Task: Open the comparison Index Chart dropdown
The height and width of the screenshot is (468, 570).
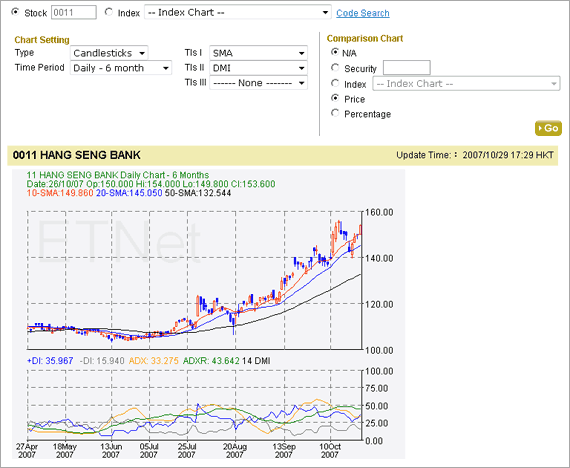Action: pyautogui.click(x=466, y=84)
